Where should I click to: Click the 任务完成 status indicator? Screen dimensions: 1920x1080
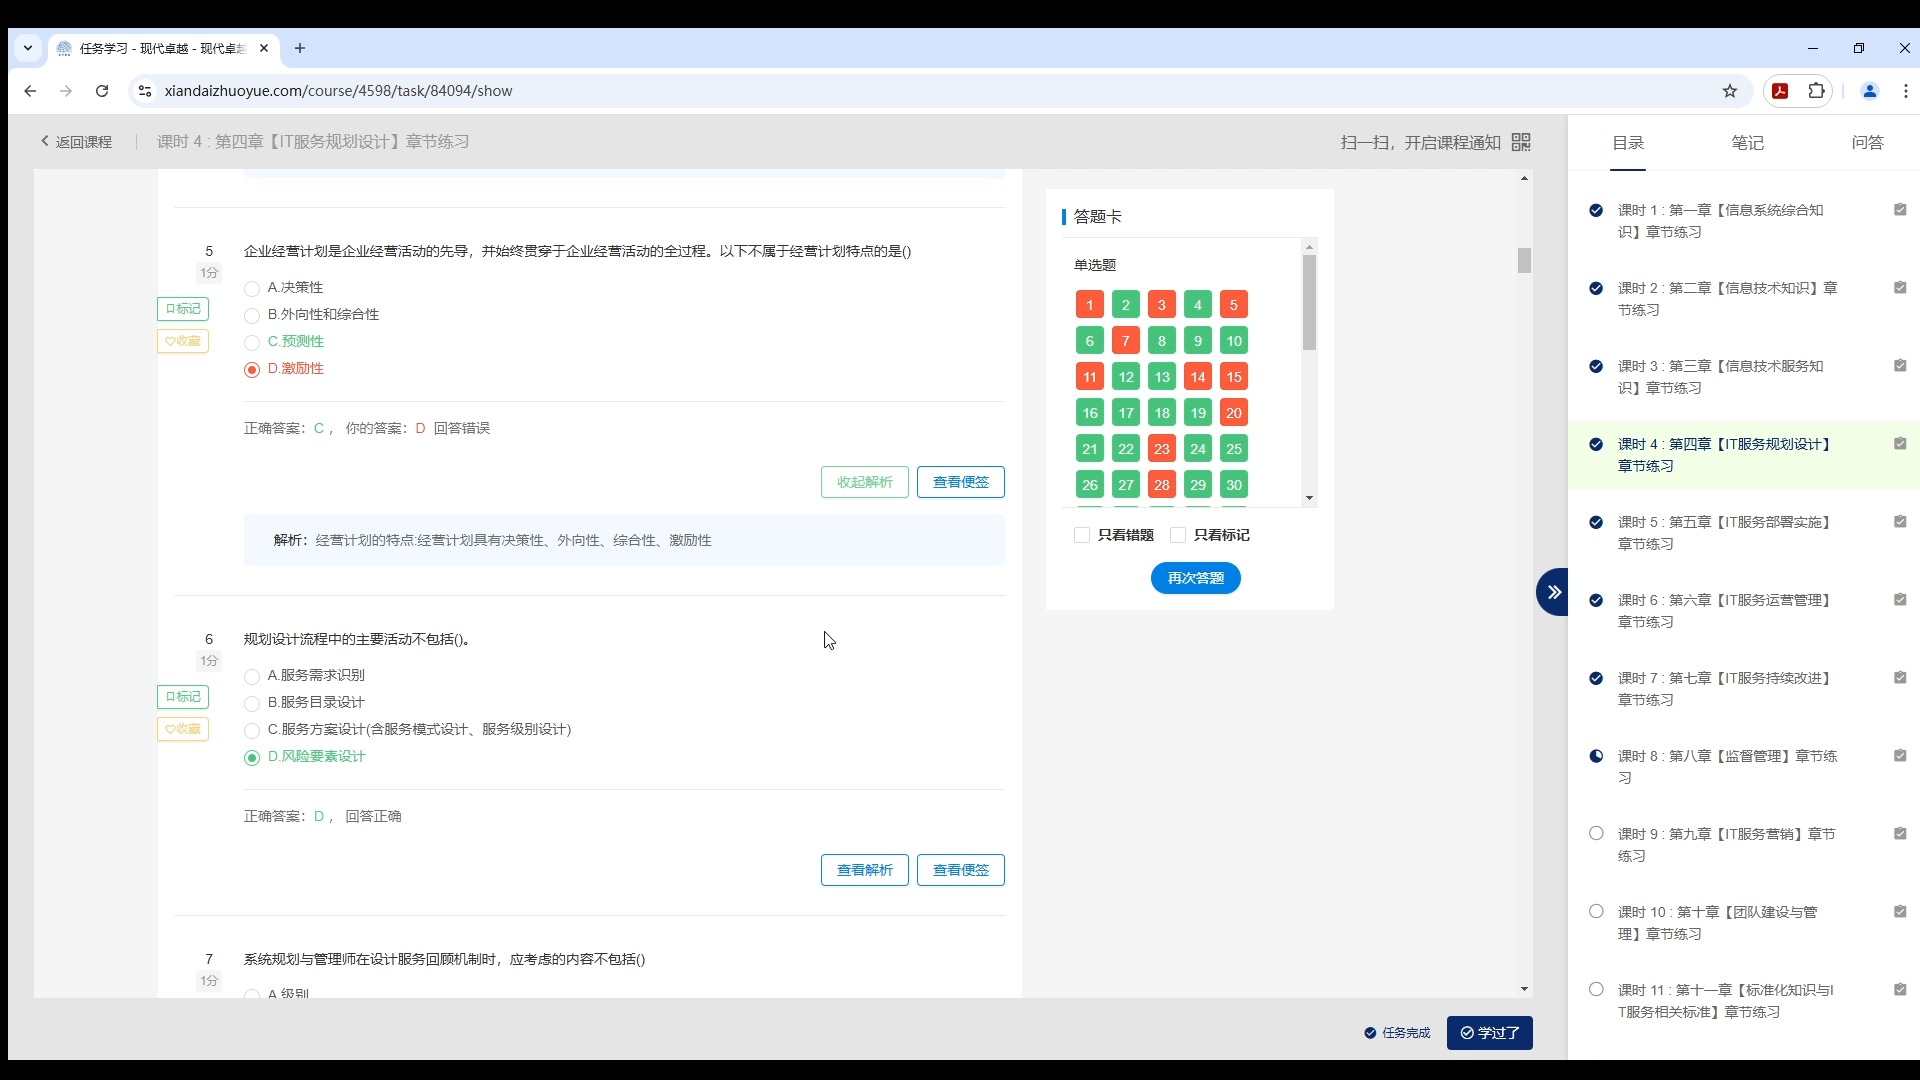(1397, 1033)
